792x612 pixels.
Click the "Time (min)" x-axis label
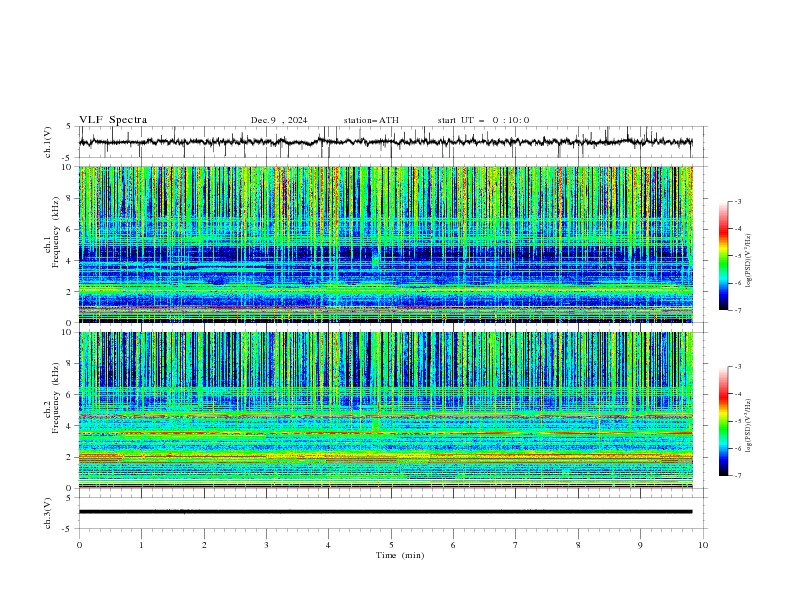(x=400, y=555)
